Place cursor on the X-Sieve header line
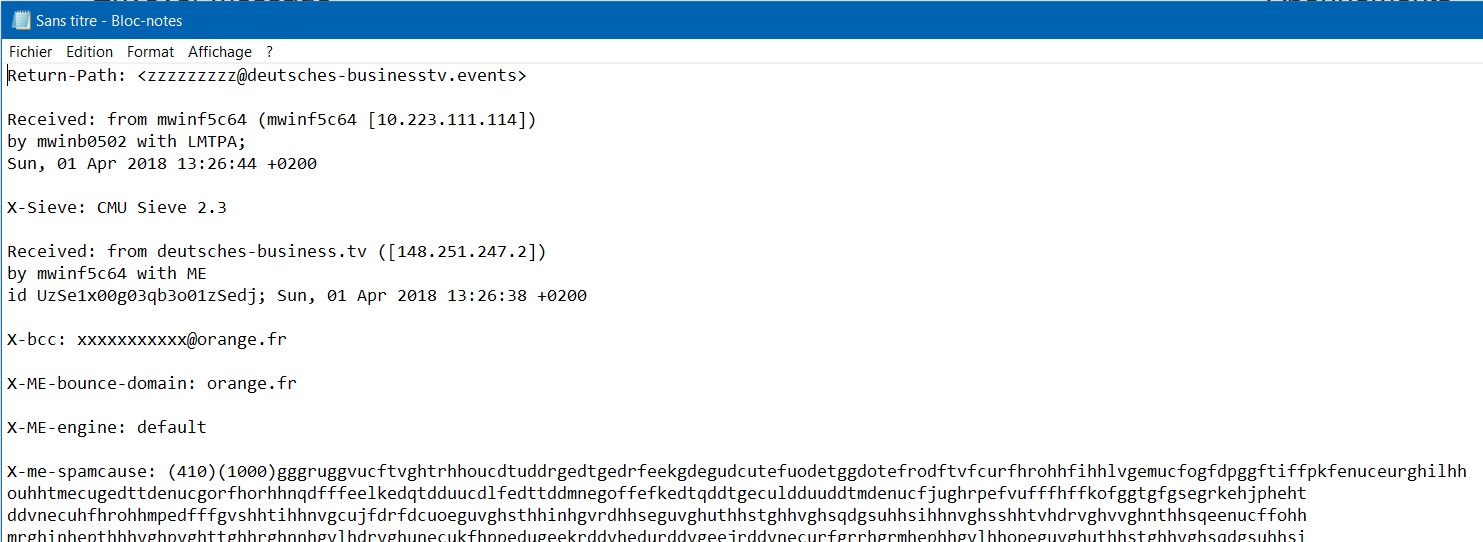Viewport: 1483px width, 542px height. pyautogui.click(x=117, y=208)
